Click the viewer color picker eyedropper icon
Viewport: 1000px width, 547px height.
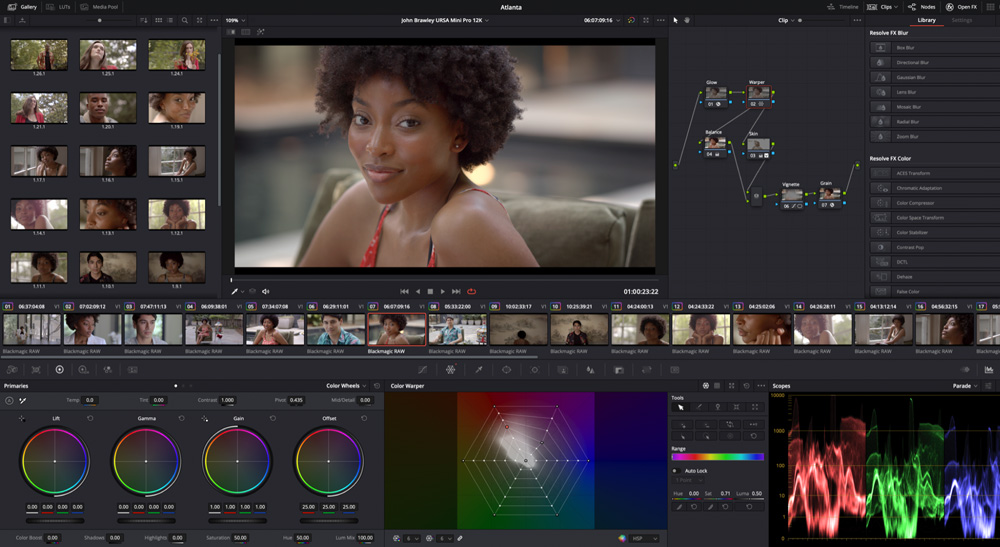click(235, 291)
